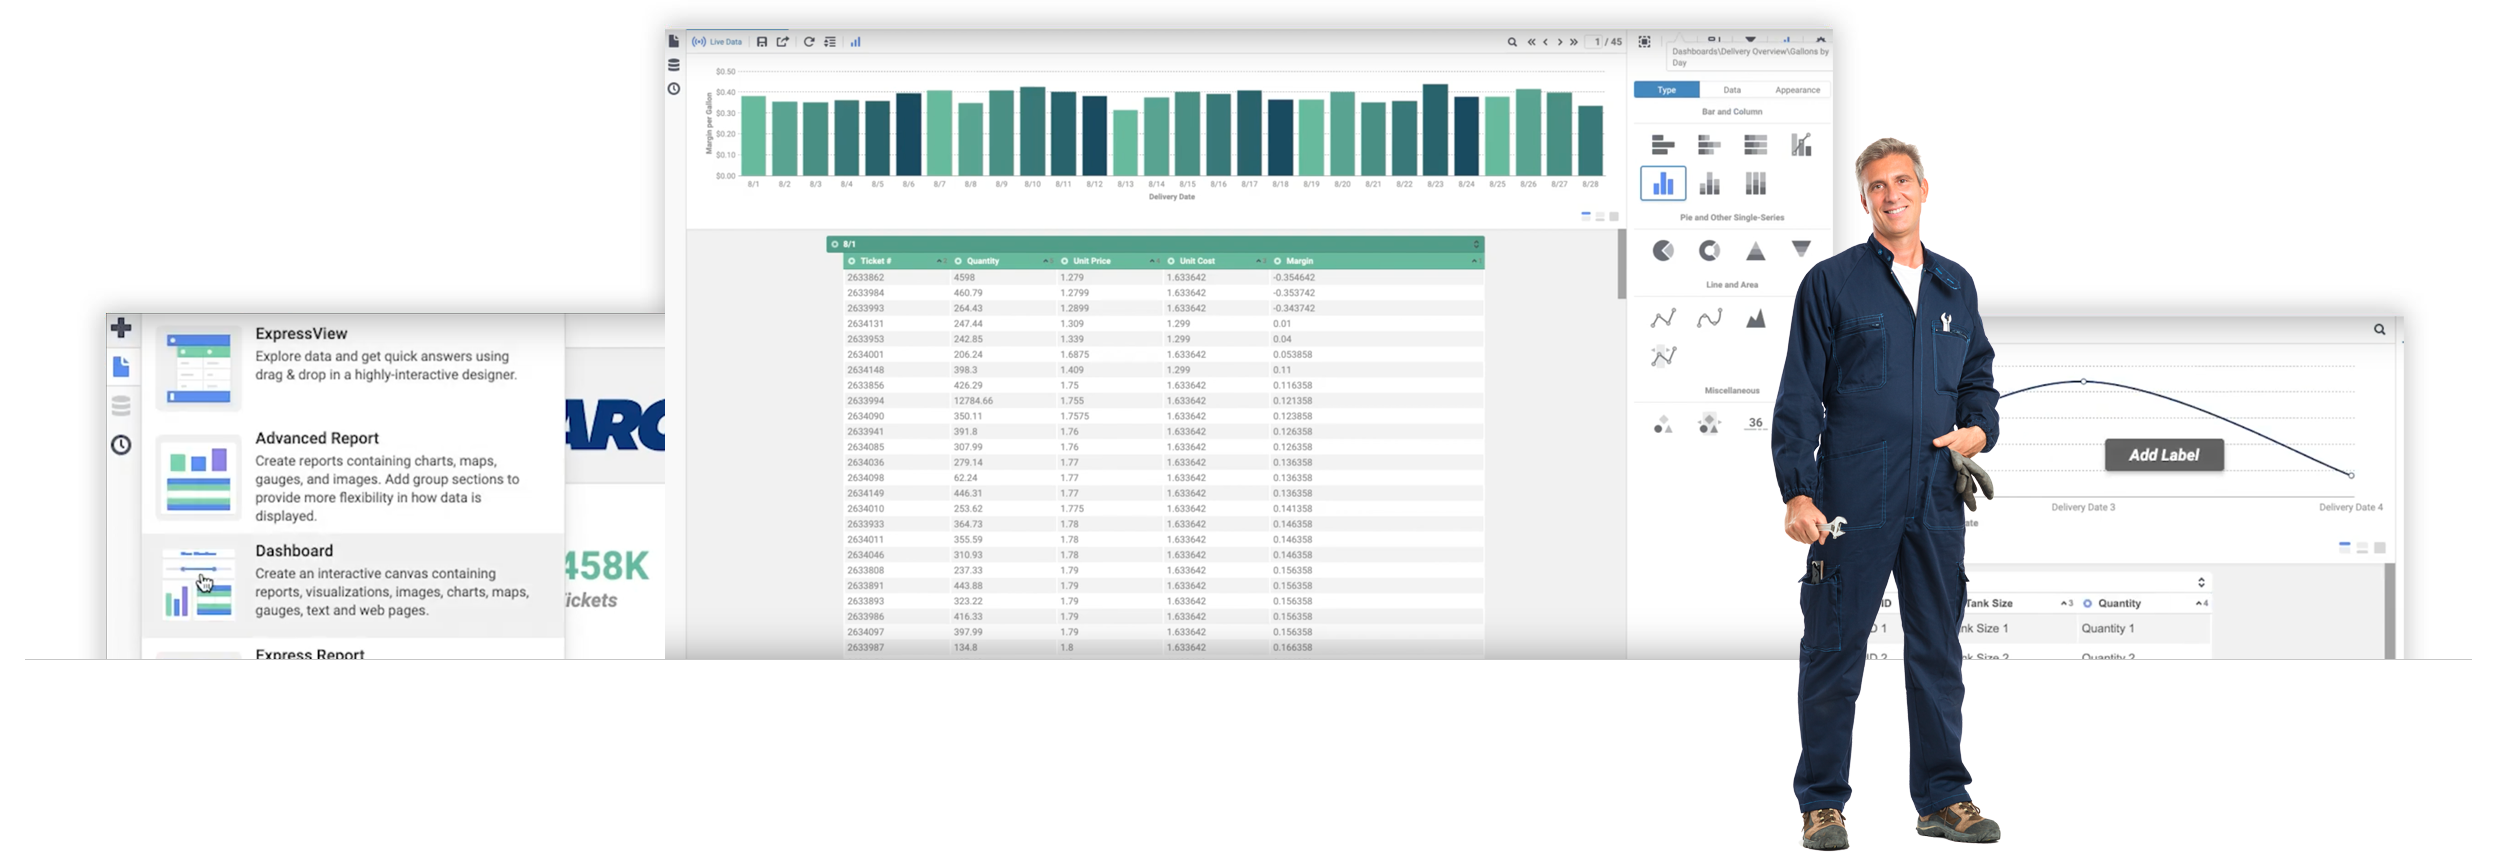Switch to the Data tab

pos(1732,90)
